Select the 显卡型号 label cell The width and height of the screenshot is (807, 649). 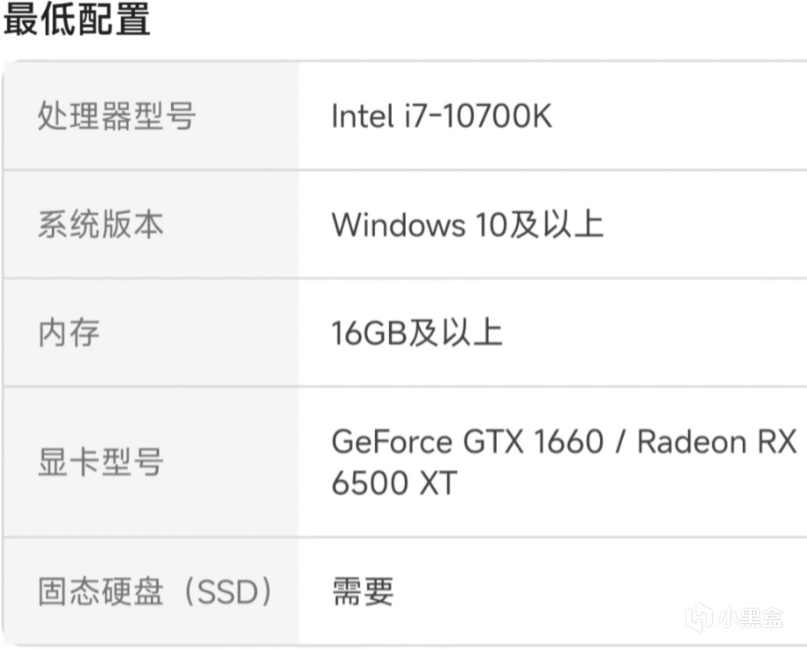click(100, 462)
